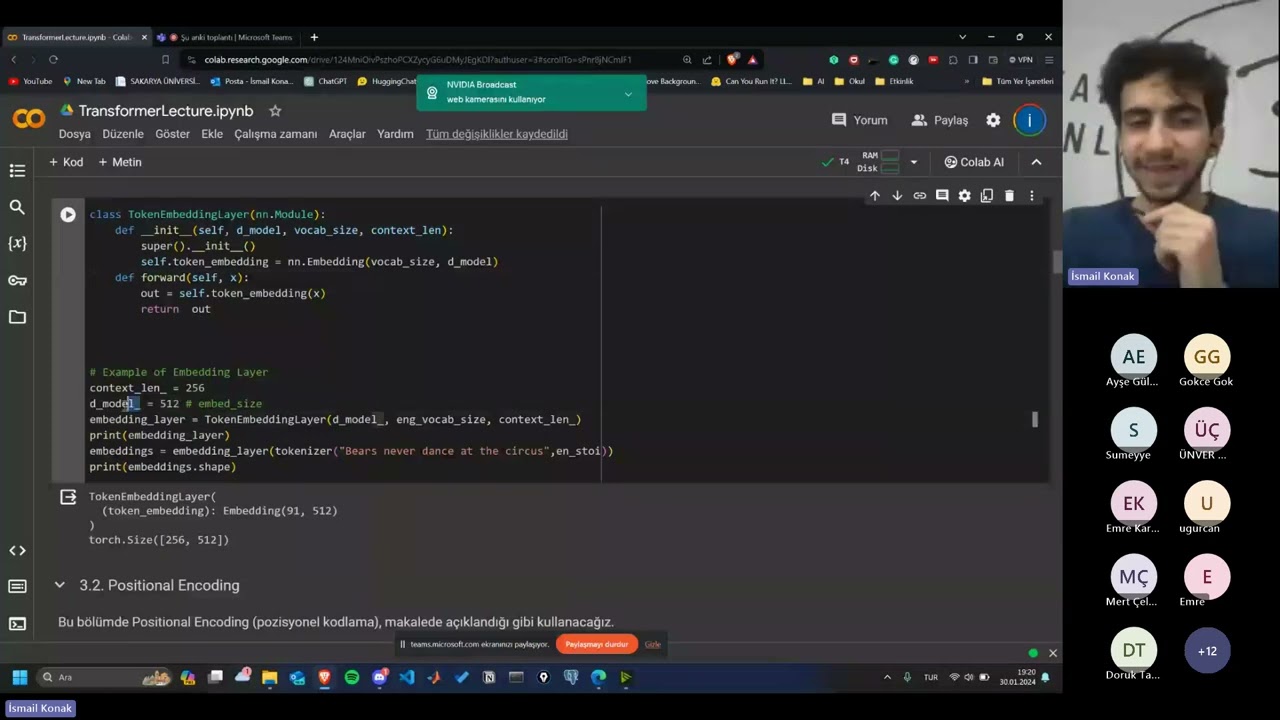Open the search panel in Colab sidebar
Viewport: 1280px width, 720px height.
pos(17,207)
